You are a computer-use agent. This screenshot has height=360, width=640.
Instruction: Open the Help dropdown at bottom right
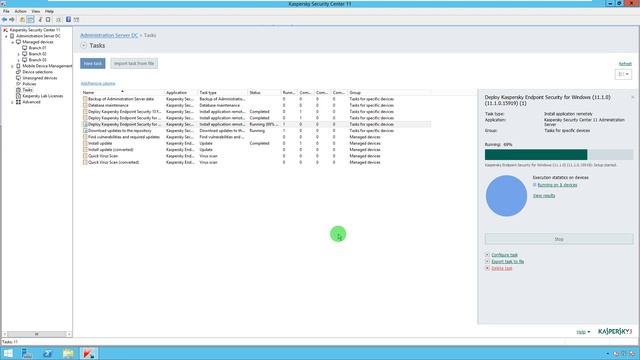point(583,332)
